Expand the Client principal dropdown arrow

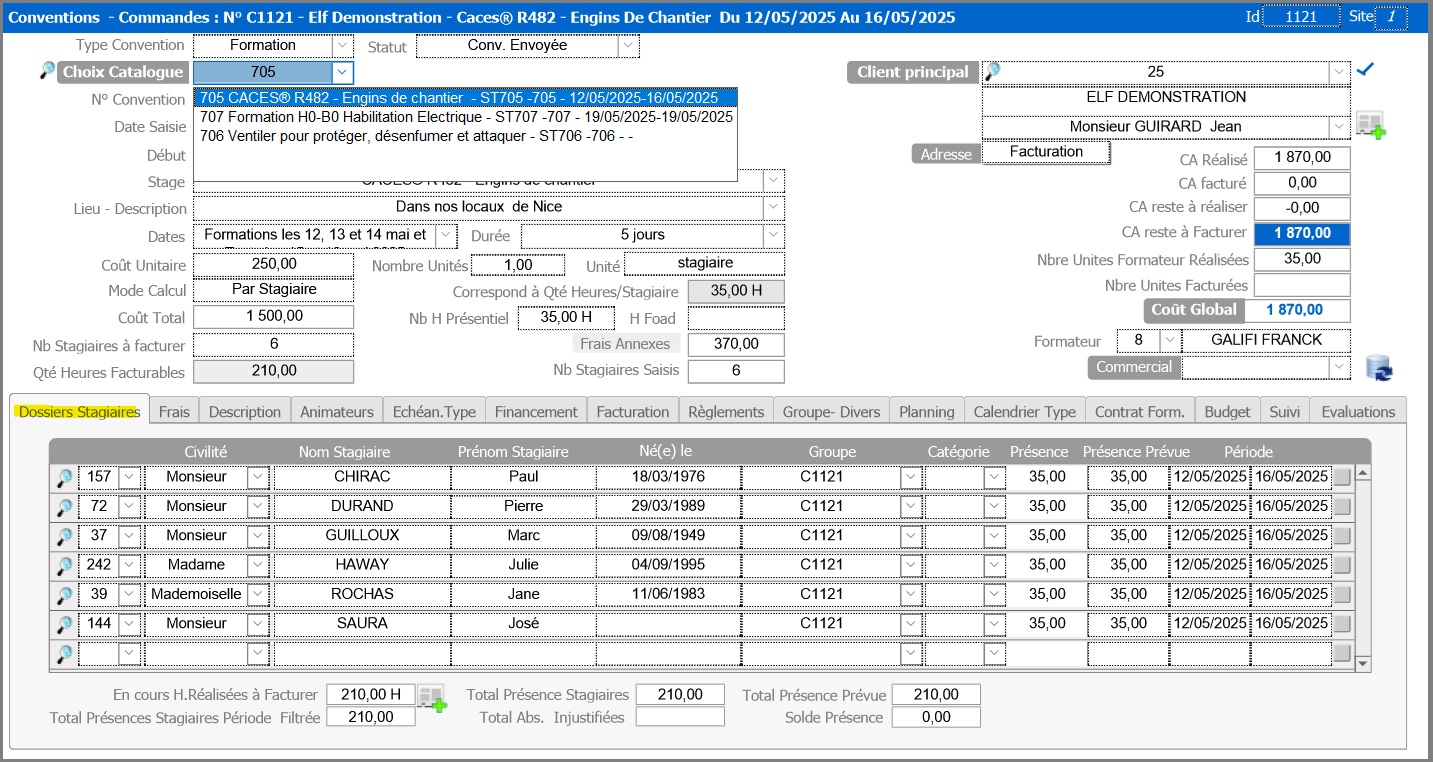point(1339,71)
